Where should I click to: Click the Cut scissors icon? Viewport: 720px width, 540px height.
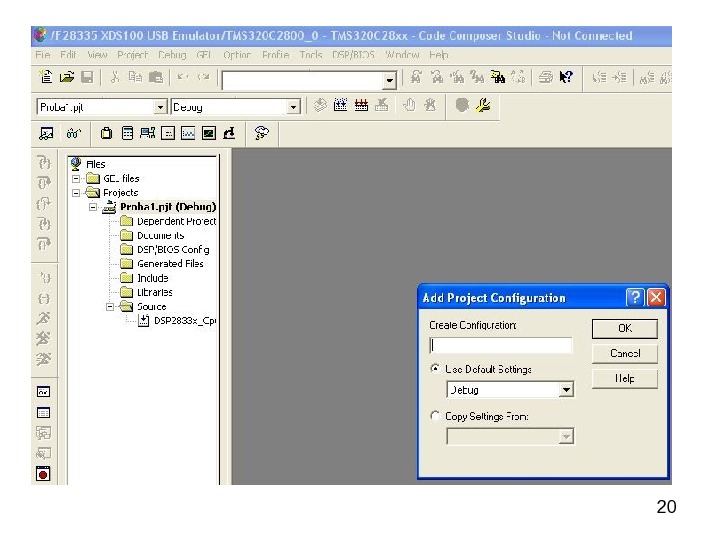click(114, 77)
